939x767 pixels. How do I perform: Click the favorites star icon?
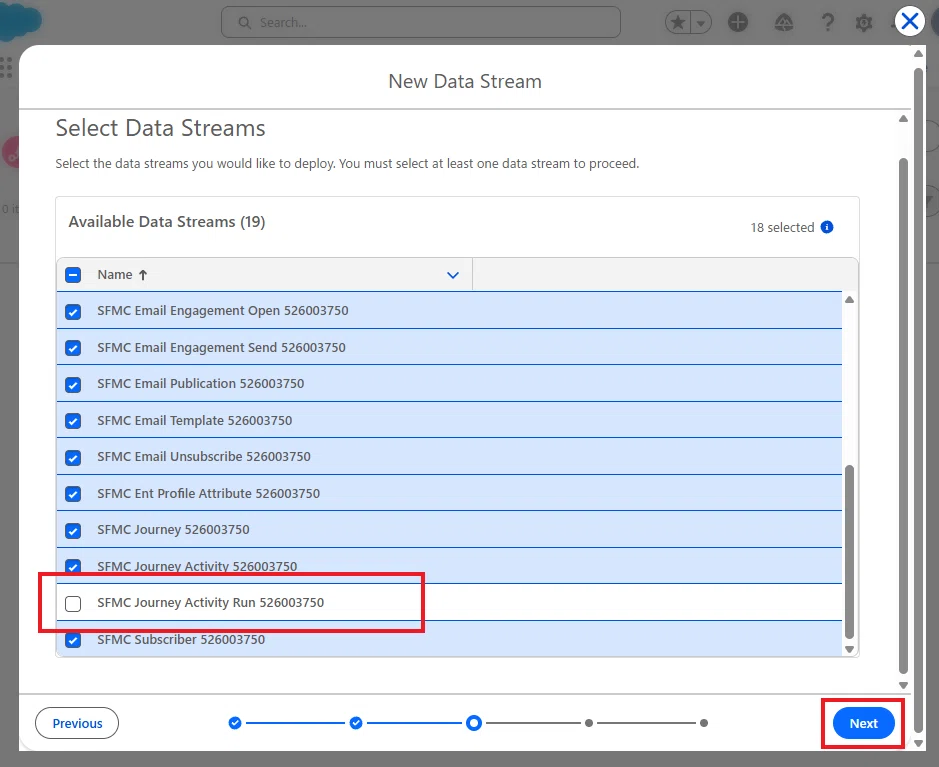click(678, 23)
